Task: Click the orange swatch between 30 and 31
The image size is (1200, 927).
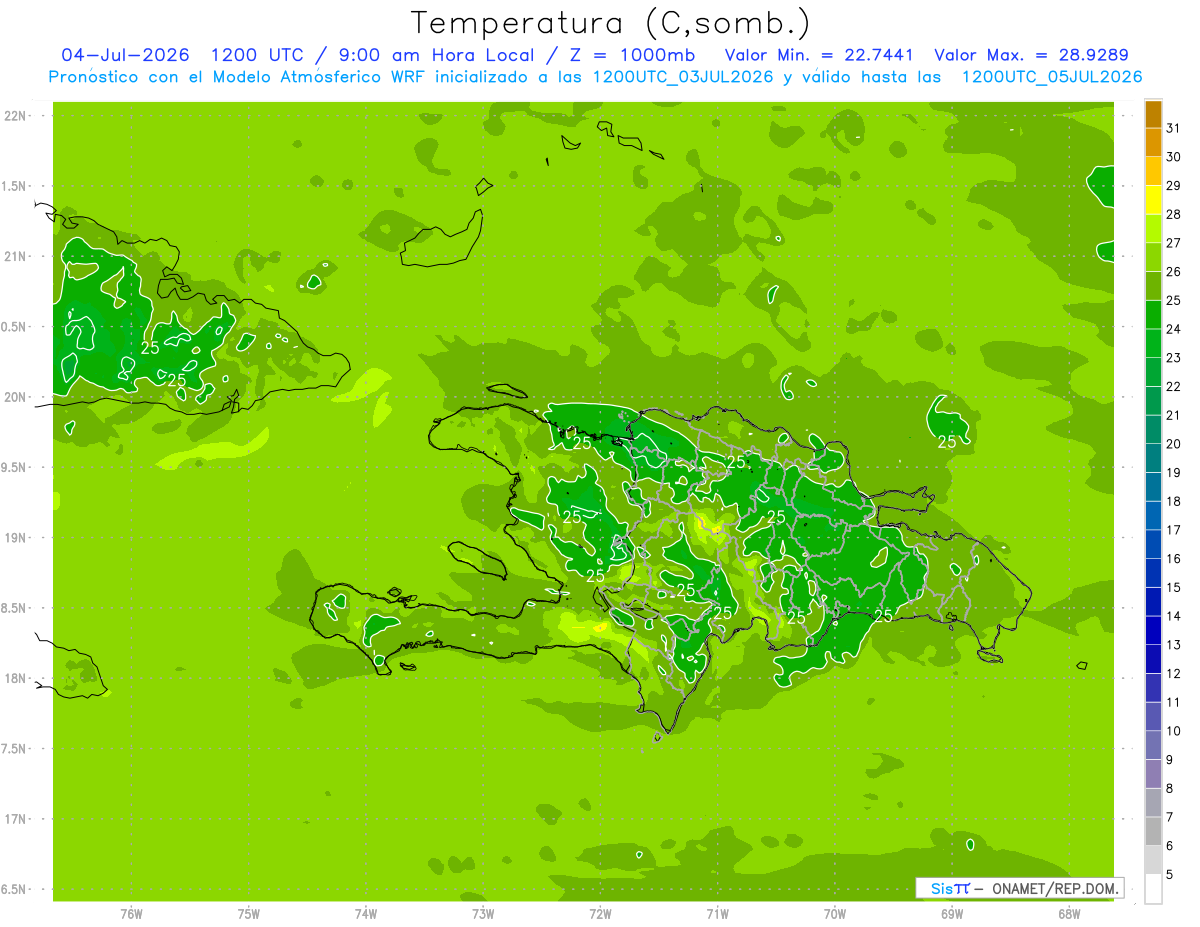Action: (x=1154, y=143)
